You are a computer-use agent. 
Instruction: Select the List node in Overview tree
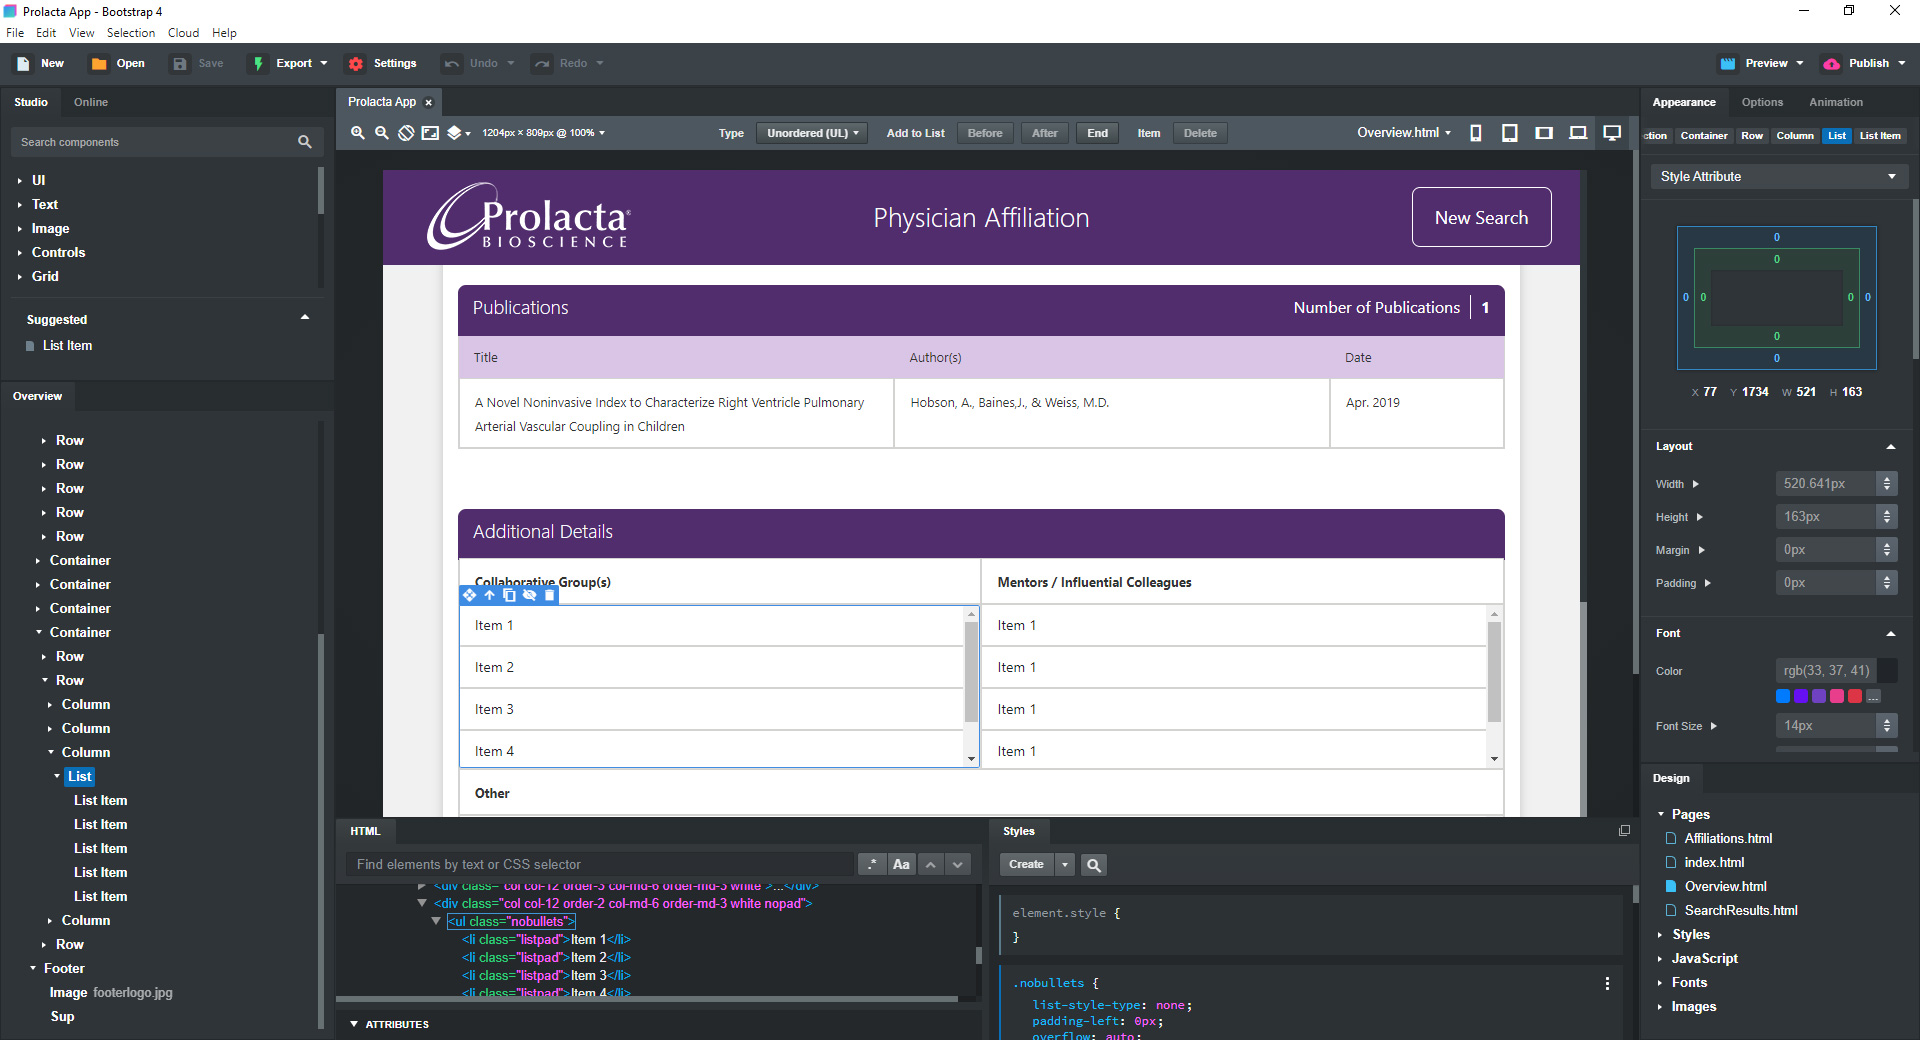80,777
